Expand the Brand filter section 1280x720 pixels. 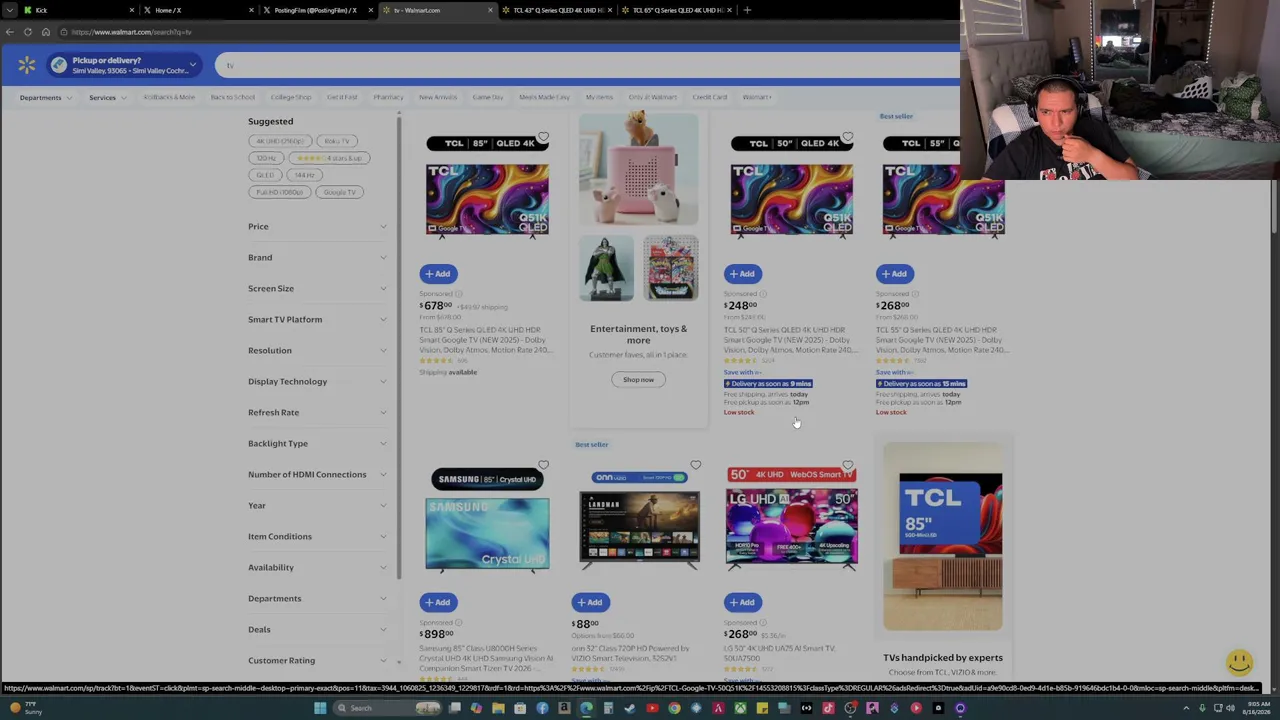[317, 257]
